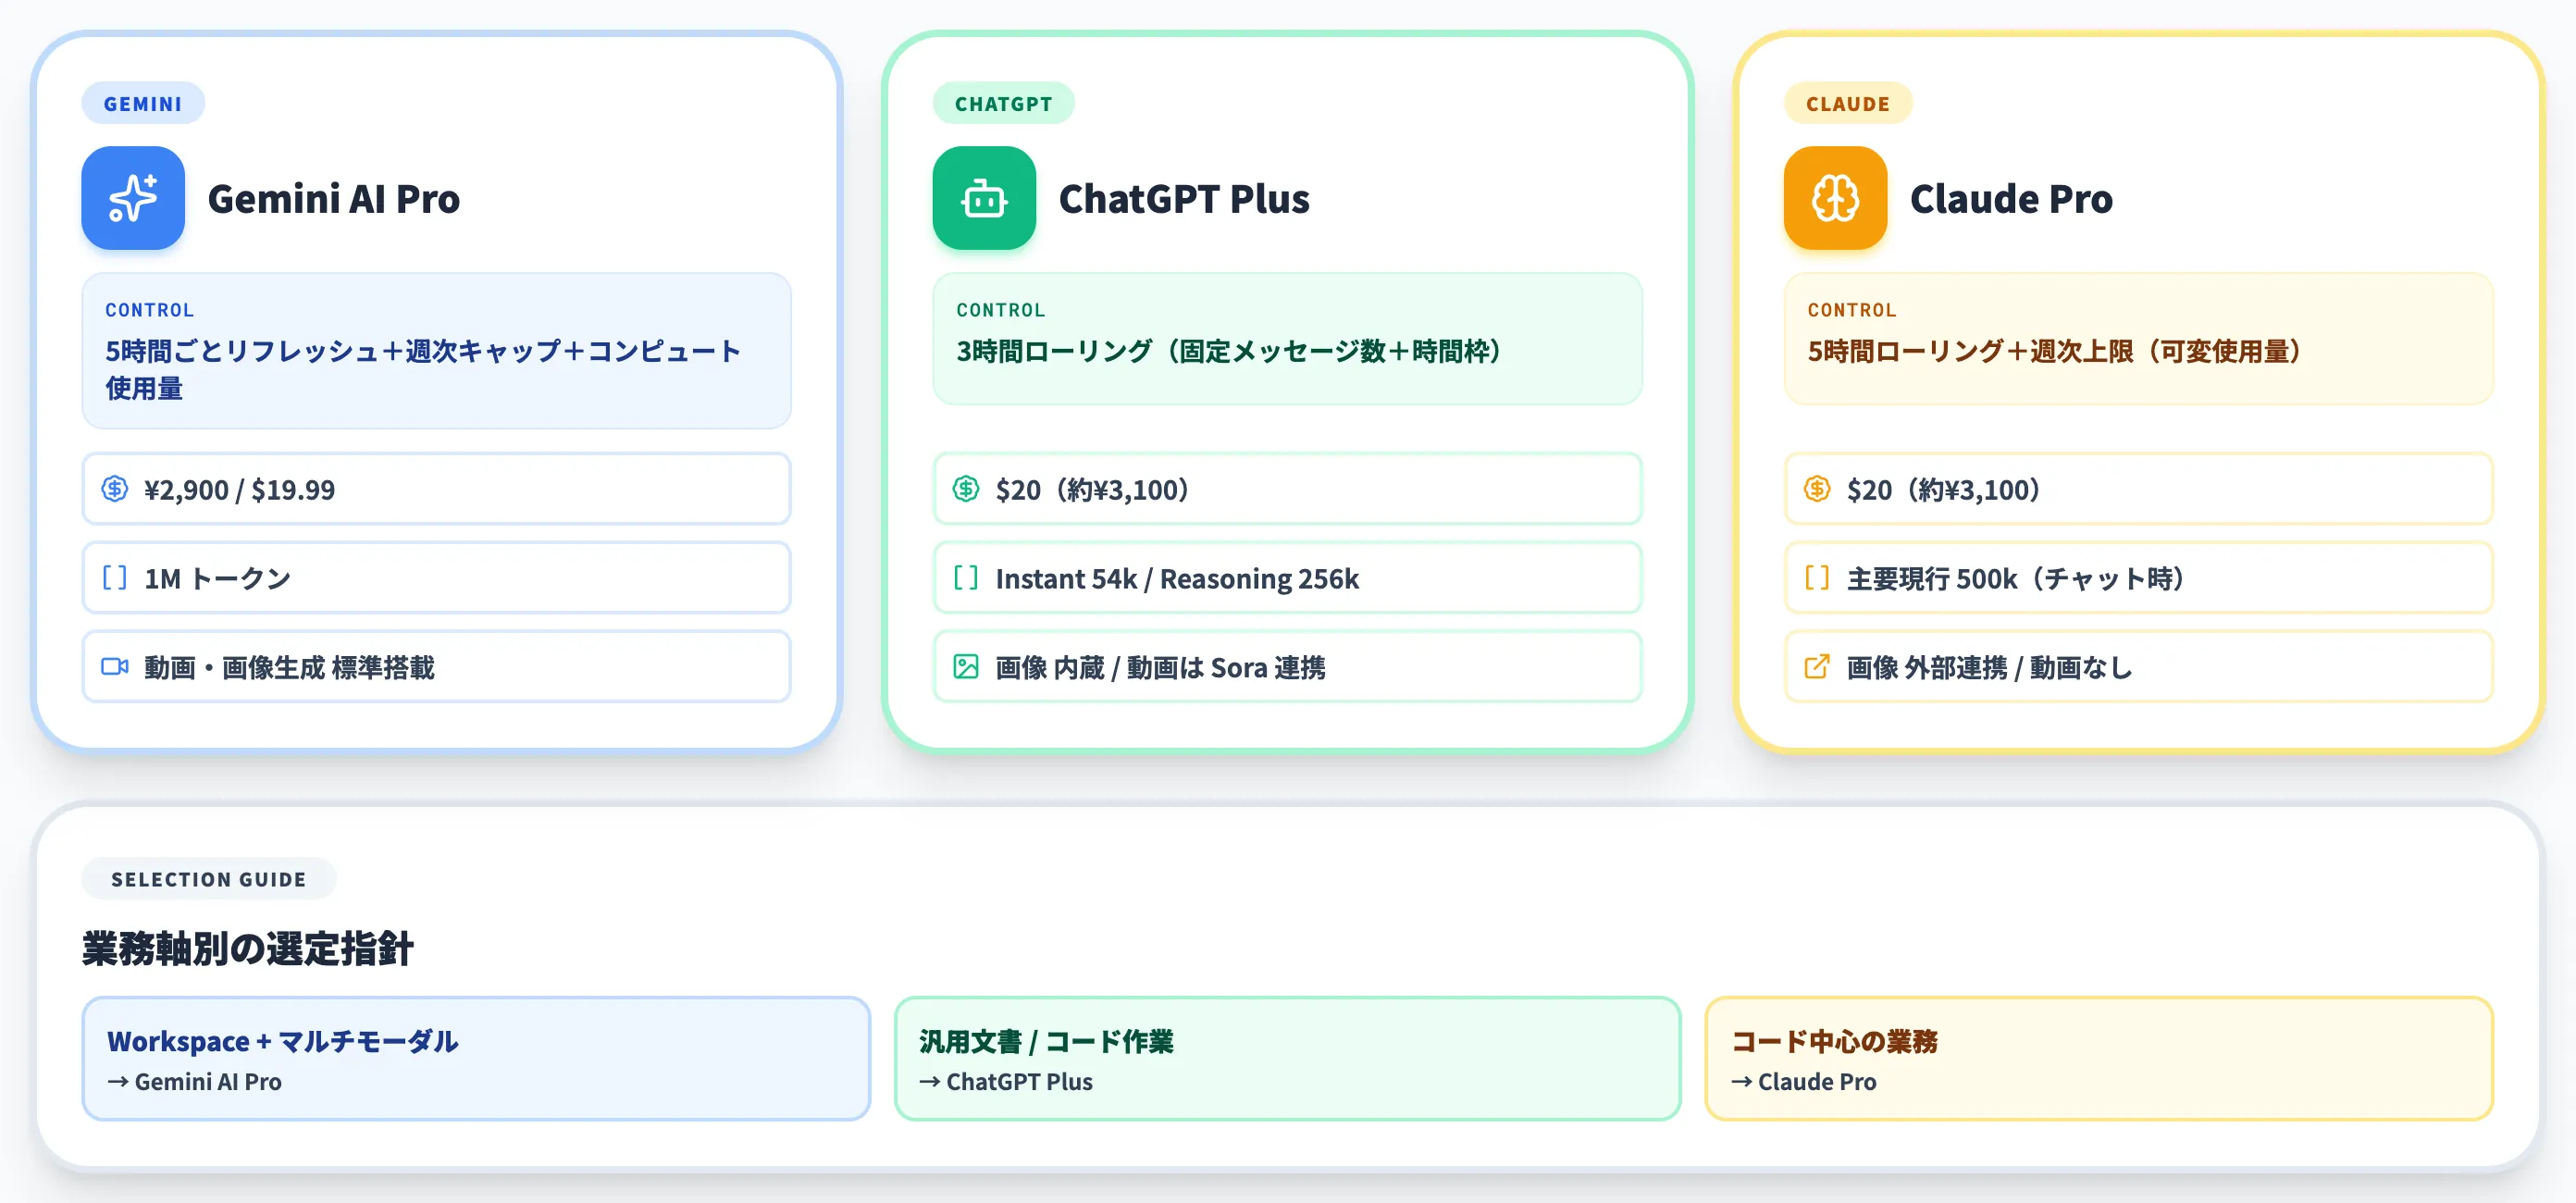Select the CHATGPT badge label

pyautogui.click(x=1004, y=103)
